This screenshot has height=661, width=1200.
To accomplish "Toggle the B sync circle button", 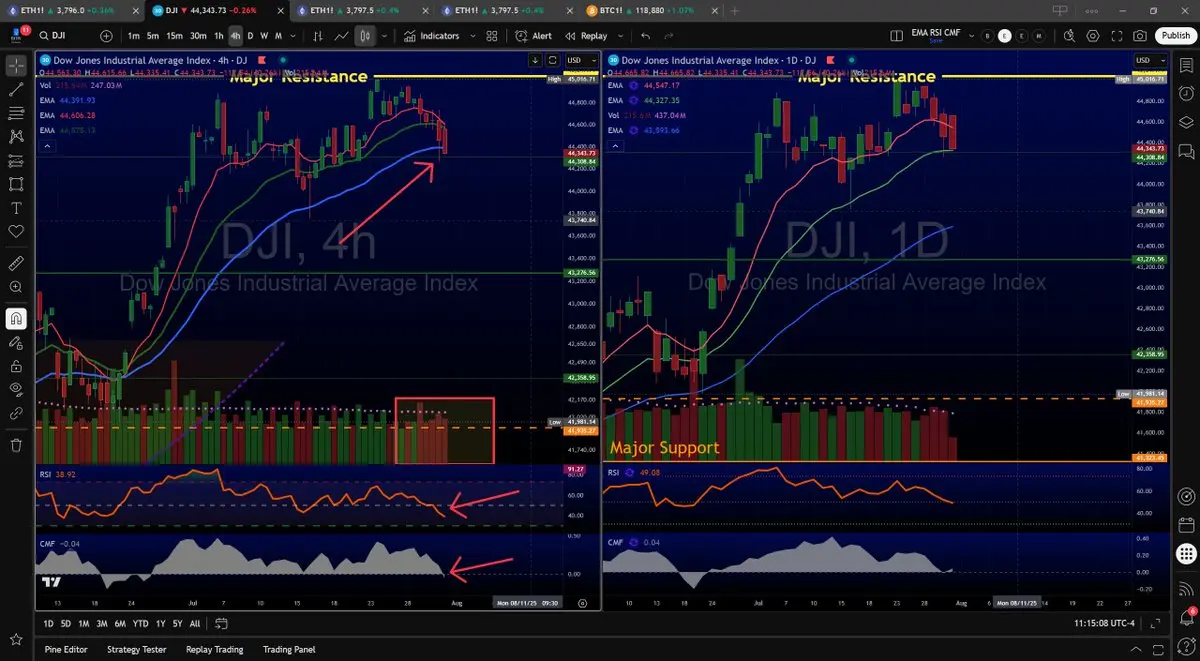I will (989, 35).
